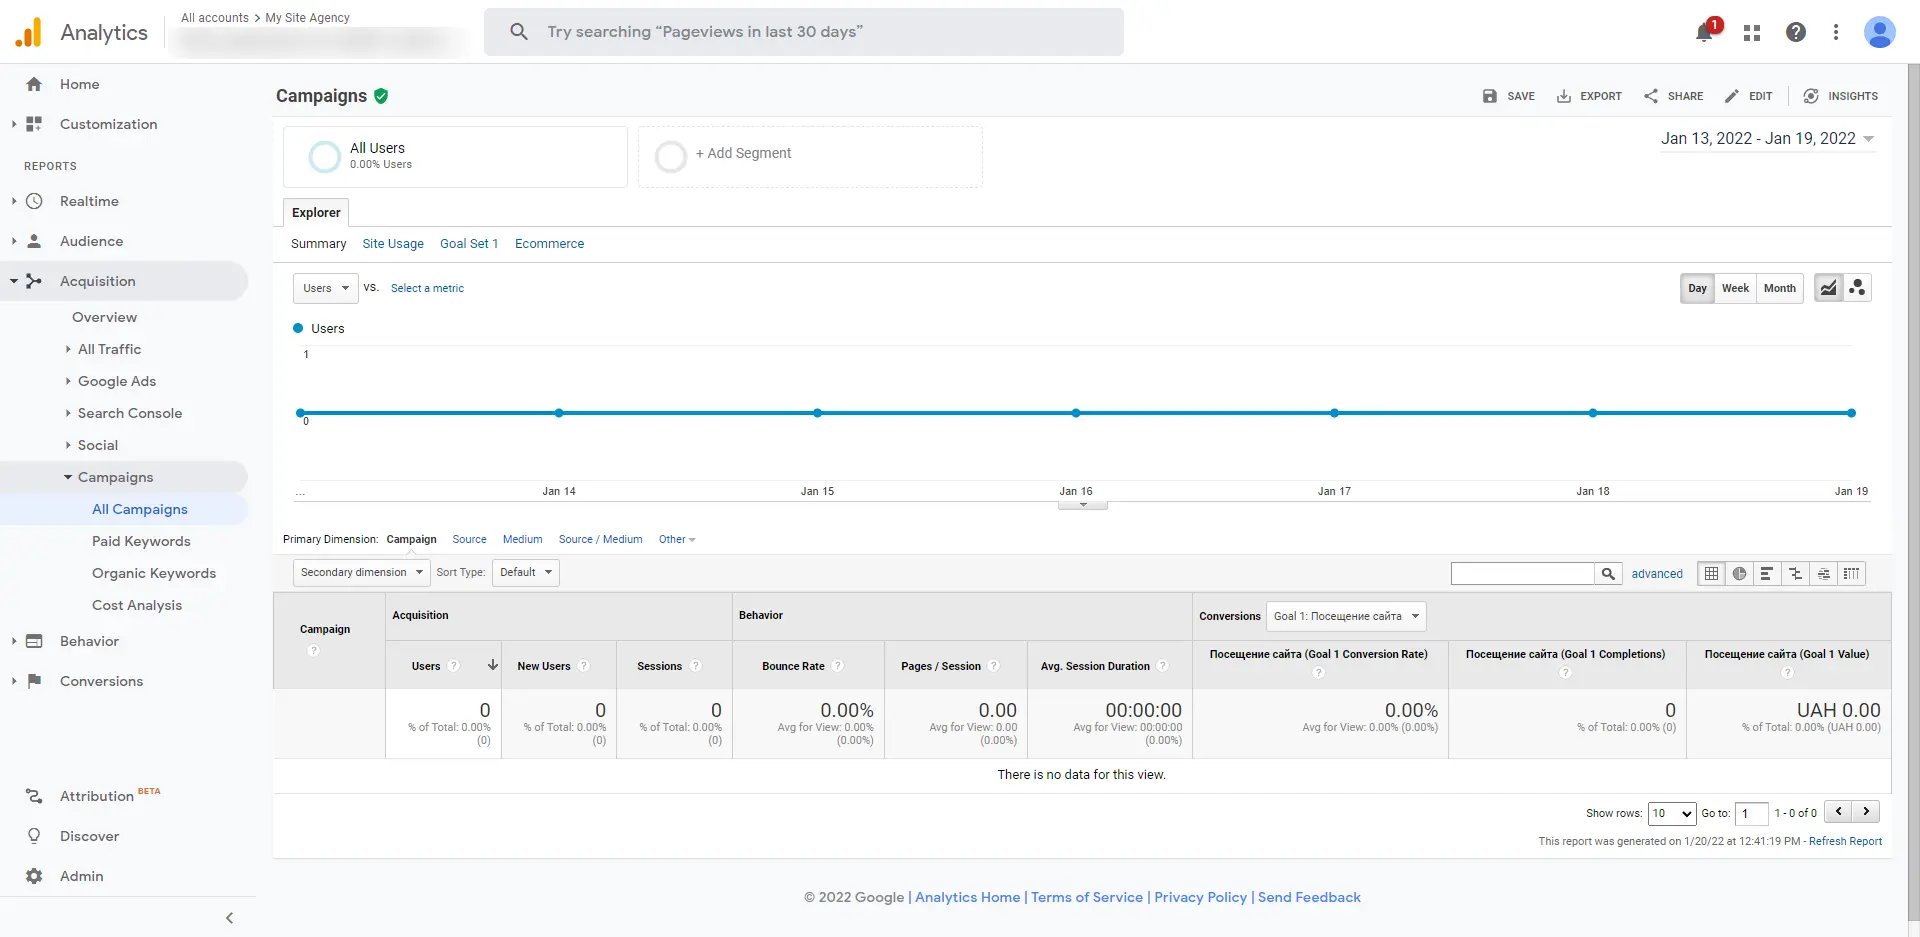Image resolution: width=1920 pixels, height=937 pixels.
Task: Open the motion chart view
Action: click(1858, 288)
